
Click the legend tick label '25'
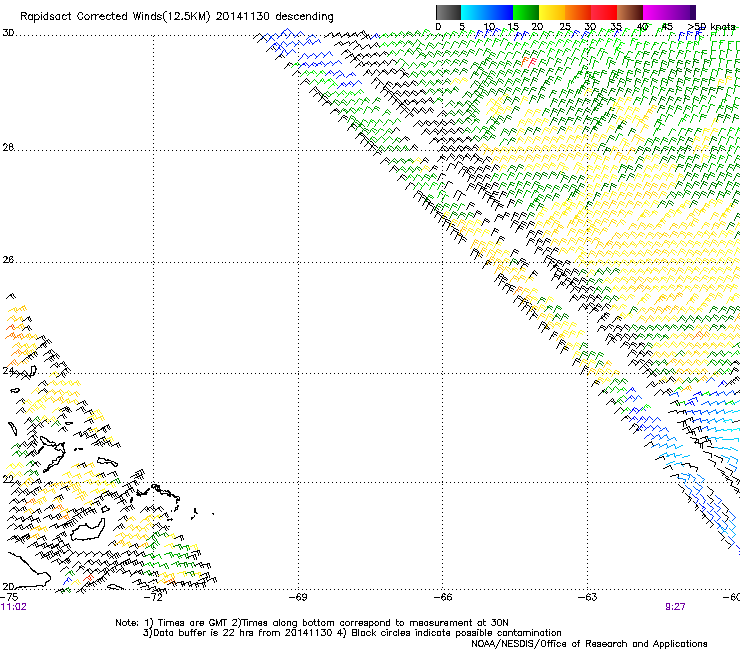tap(565, 27)
